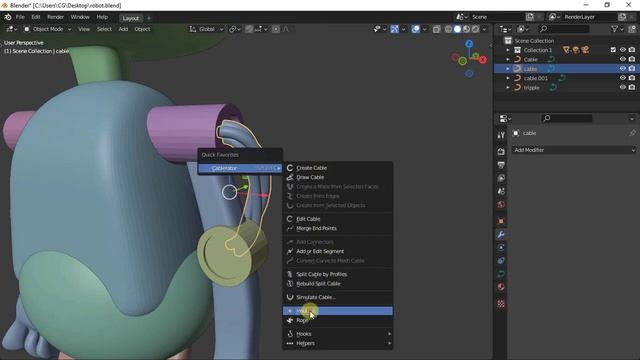The height and width of the screenshot is (360, 640).
Task: Open the Window menu
Action: [80, 17]
